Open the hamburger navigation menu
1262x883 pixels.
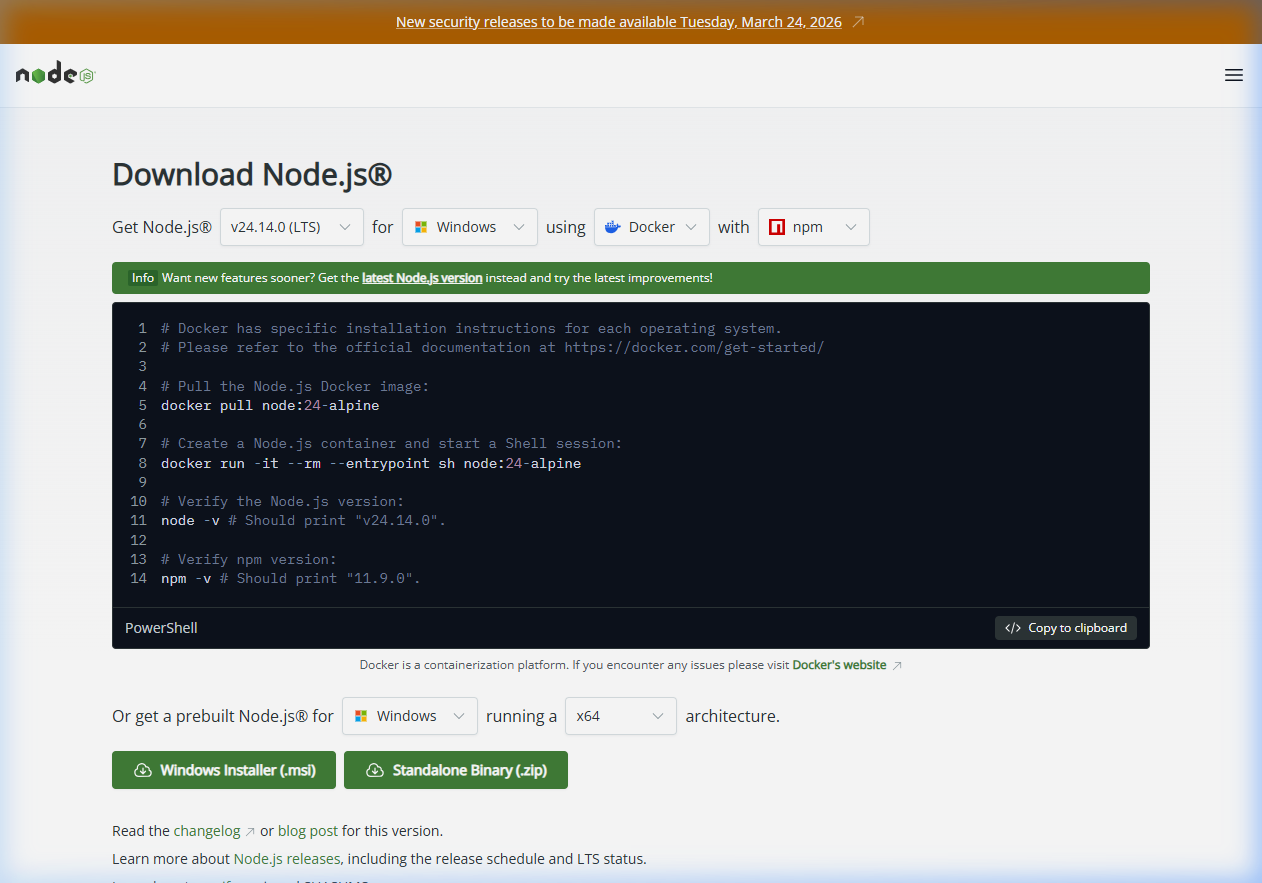point(1234,74)
